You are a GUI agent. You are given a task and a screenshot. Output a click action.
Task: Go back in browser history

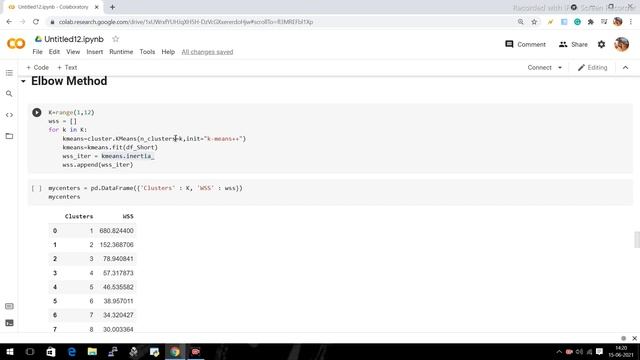tap(9, 22)
